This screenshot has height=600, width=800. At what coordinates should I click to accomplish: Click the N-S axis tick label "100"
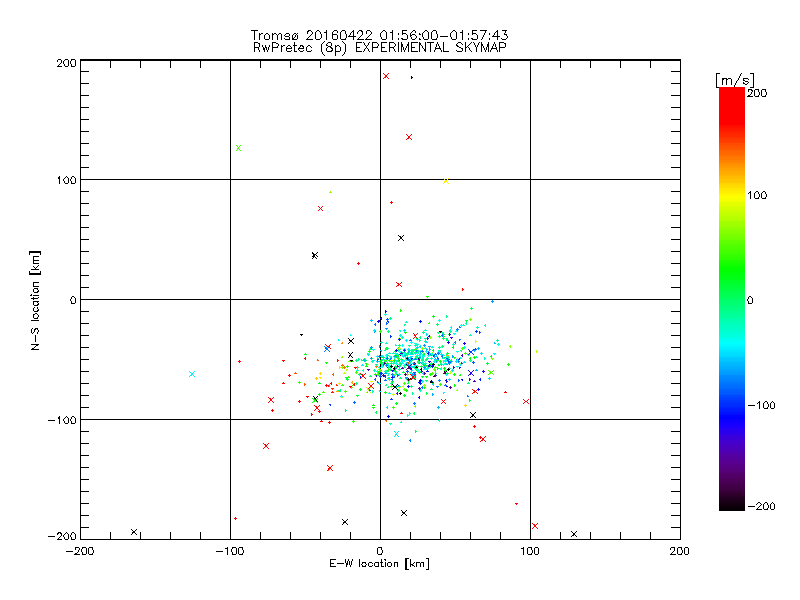click(x=66, y=180)
